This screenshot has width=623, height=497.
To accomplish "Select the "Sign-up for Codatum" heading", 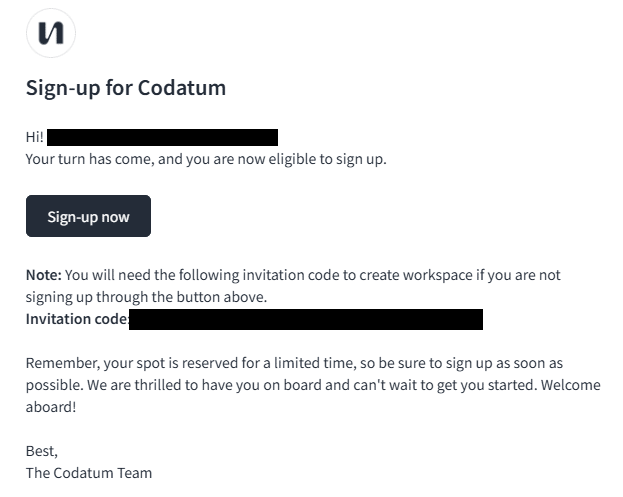I will [x=126, y=88].
